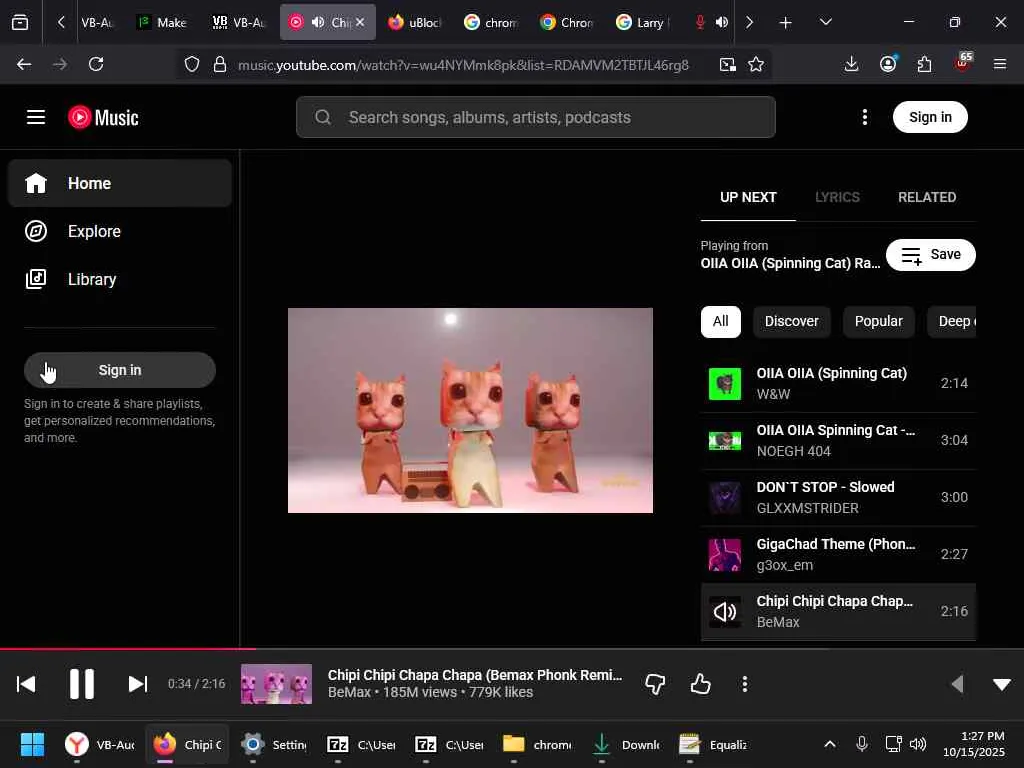
Task: Seek on the red playback progress bar
Action: point(512,649)
